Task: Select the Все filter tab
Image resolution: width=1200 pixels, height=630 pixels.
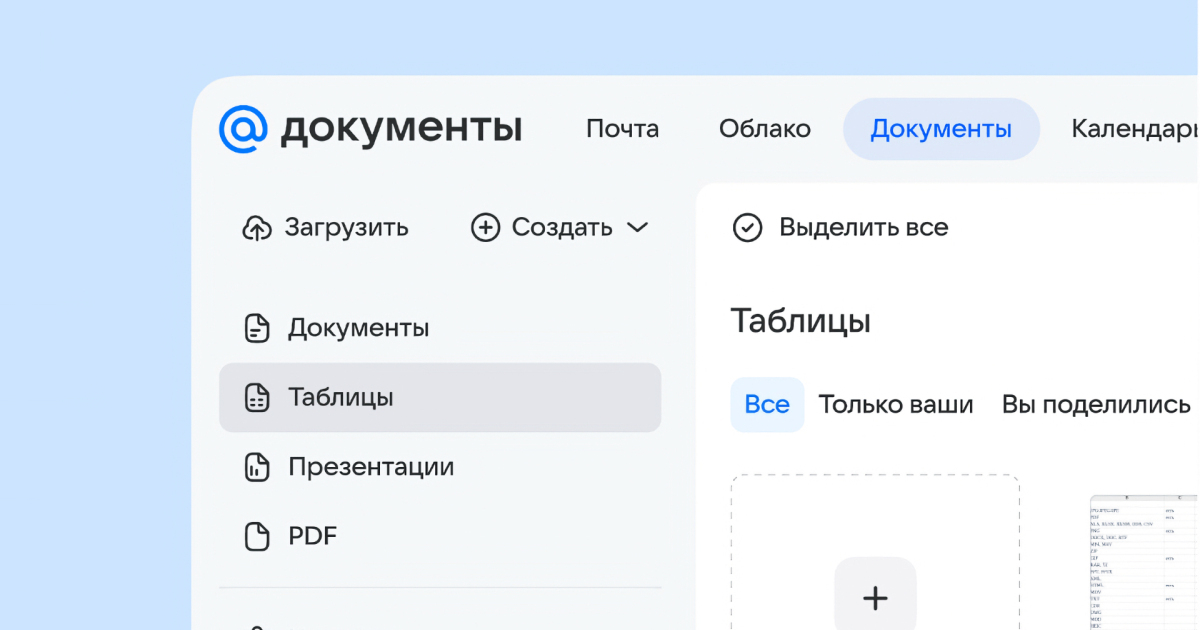Action: [x=767, y=405]
